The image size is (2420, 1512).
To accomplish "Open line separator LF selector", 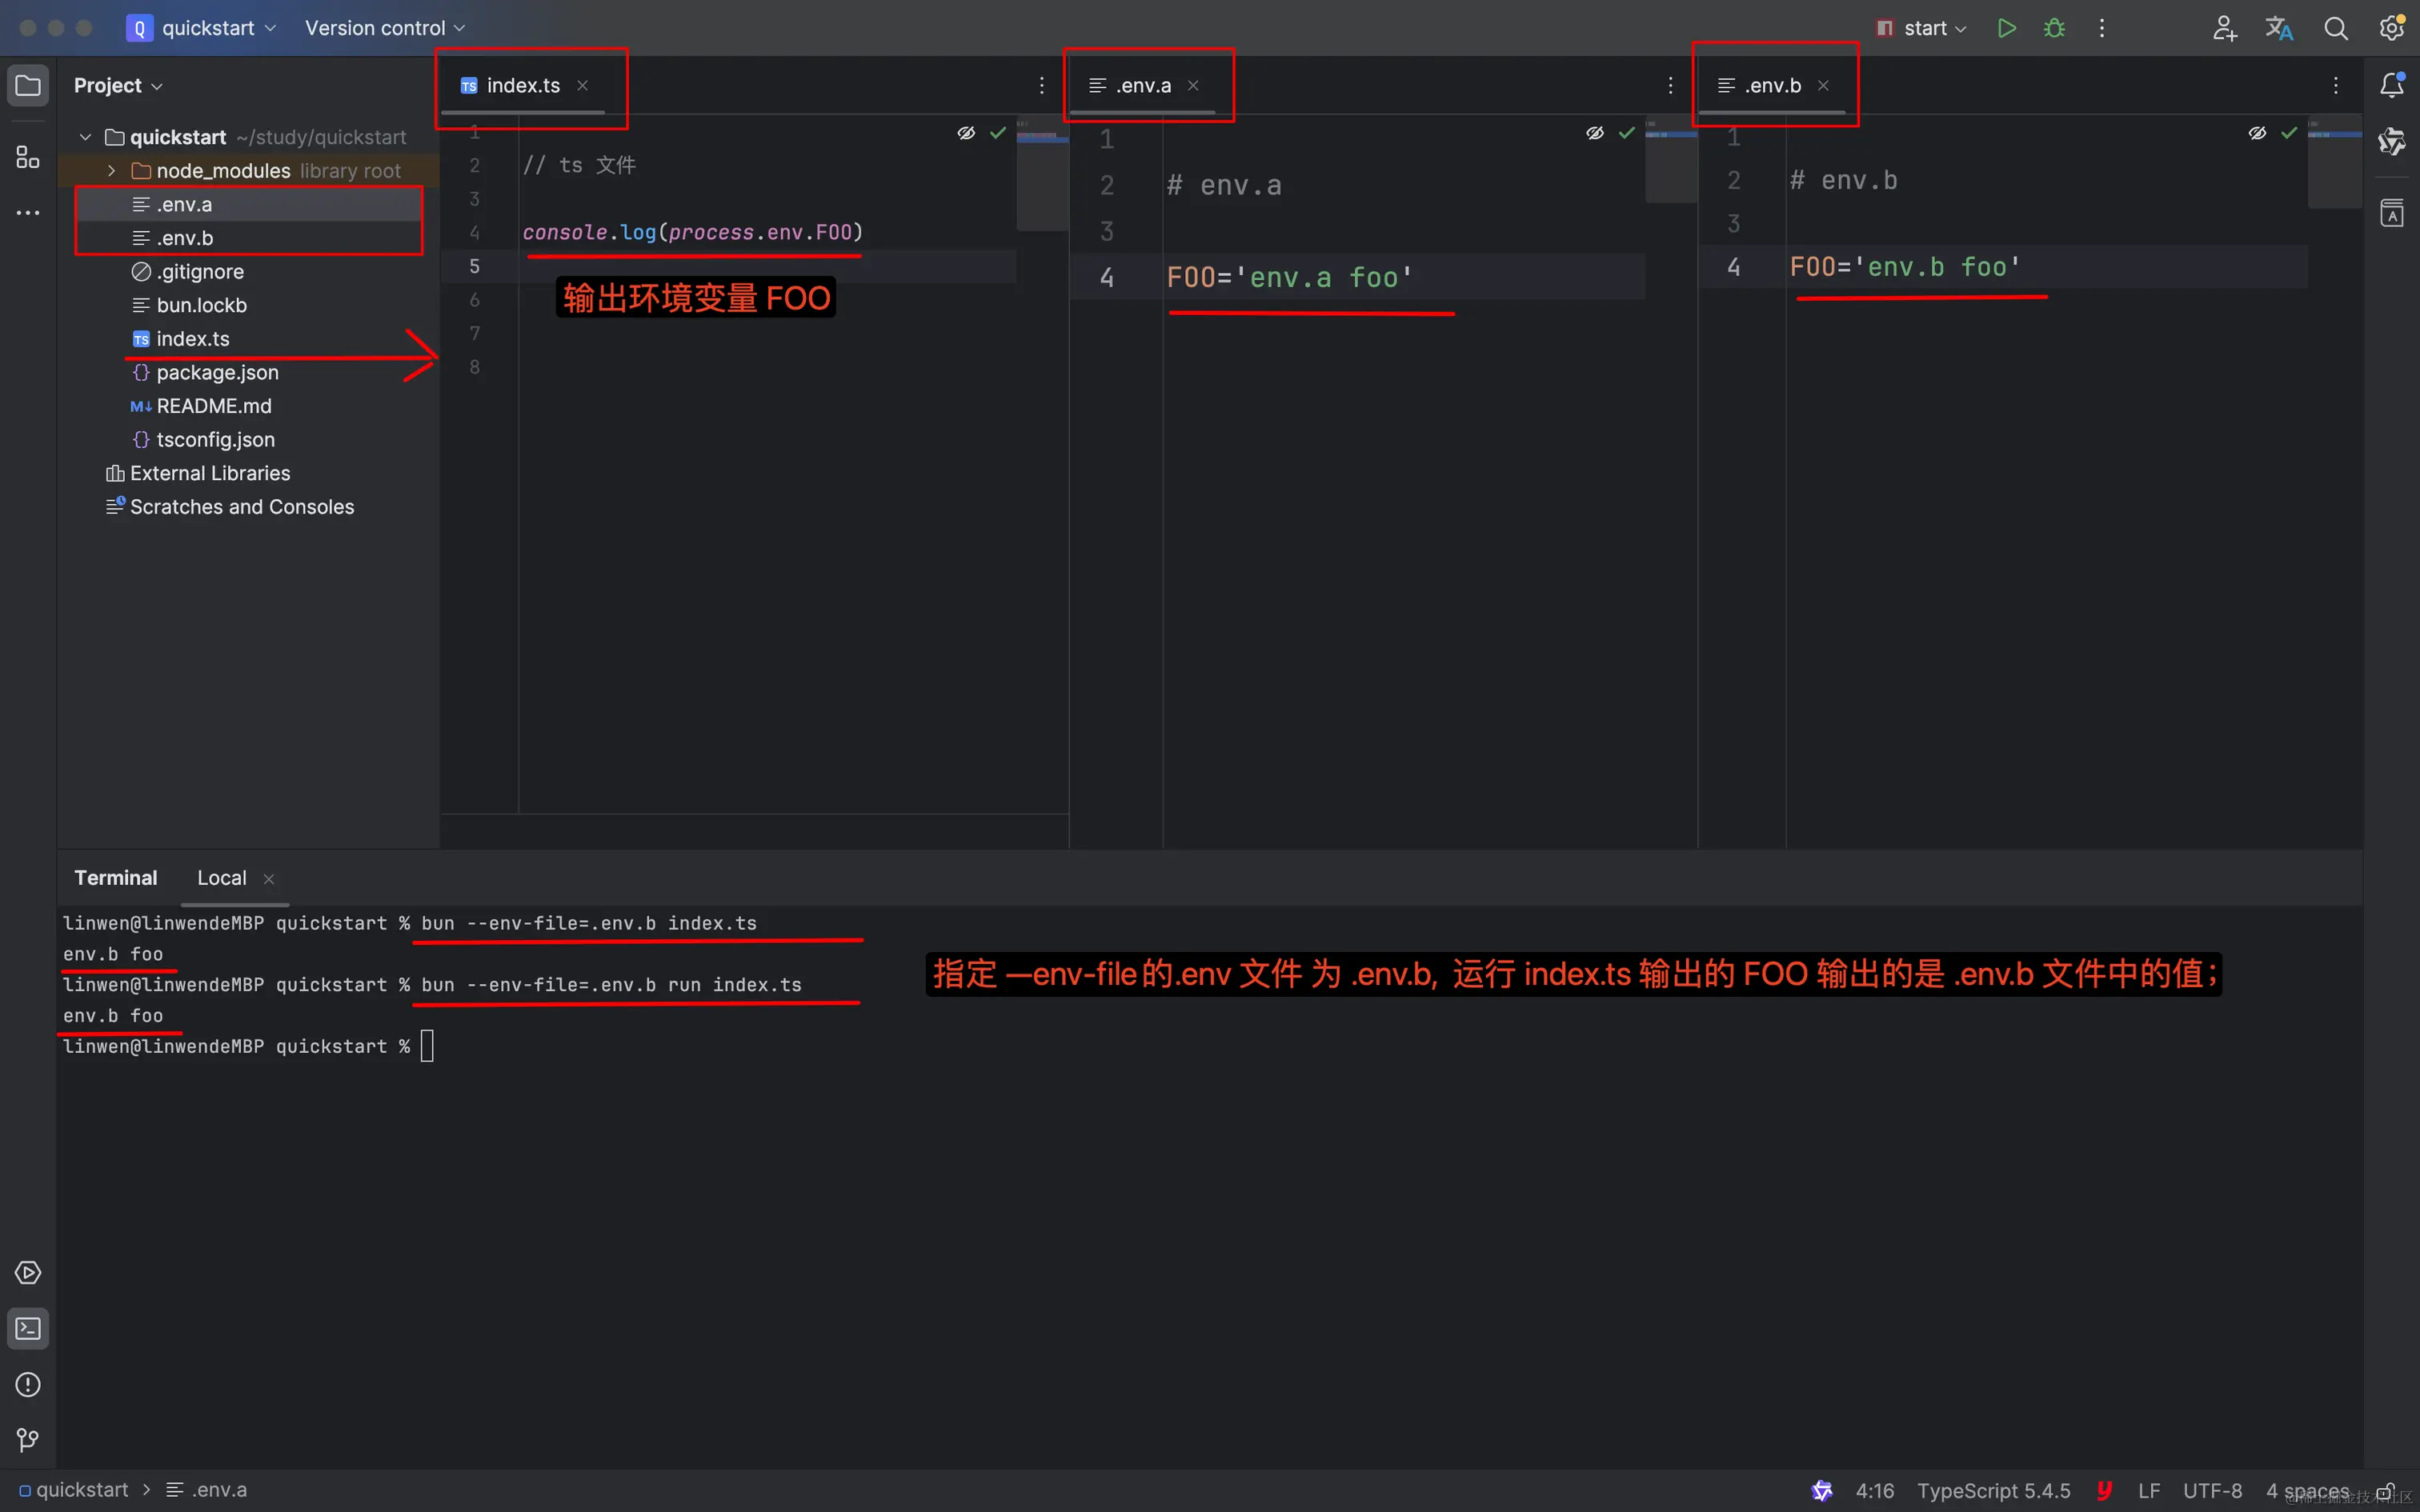I will pos(2149,1491).
